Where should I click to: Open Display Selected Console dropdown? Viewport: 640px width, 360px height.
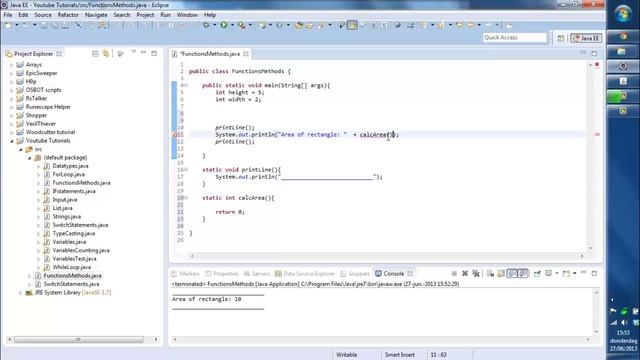(556, 273)
